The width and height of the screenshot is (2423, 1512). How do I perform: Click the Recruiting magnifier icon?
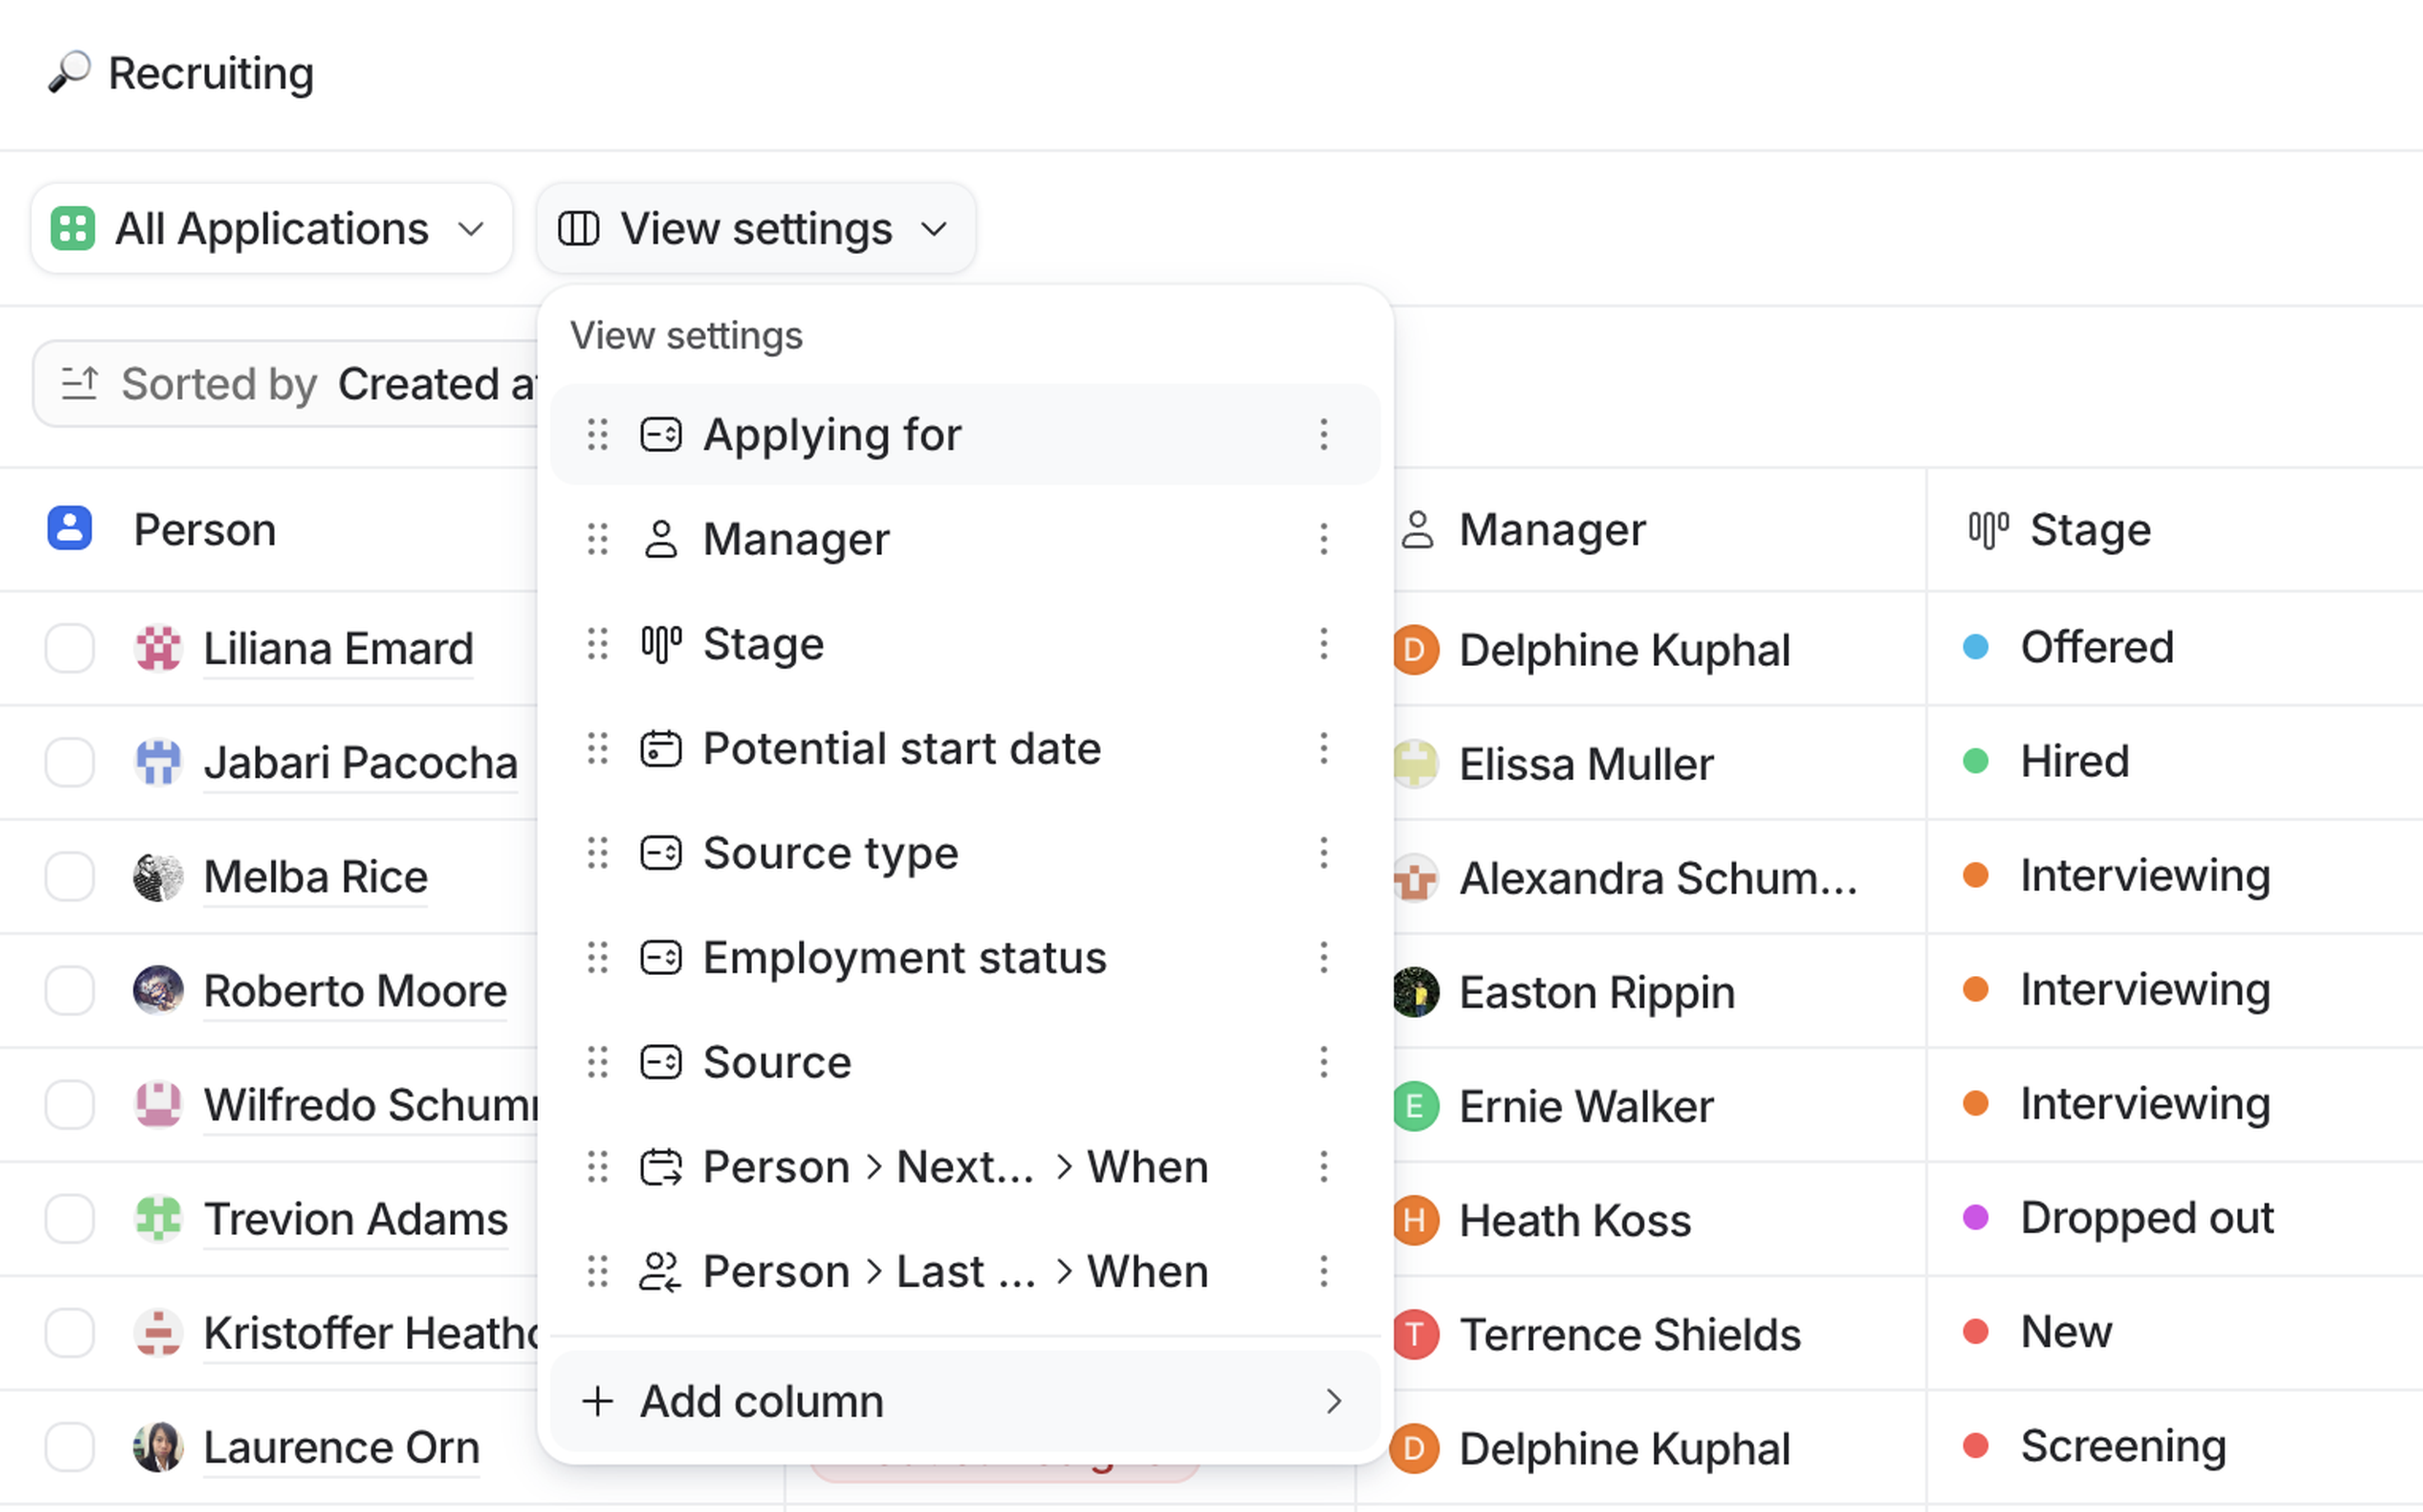tap(69, 73)
